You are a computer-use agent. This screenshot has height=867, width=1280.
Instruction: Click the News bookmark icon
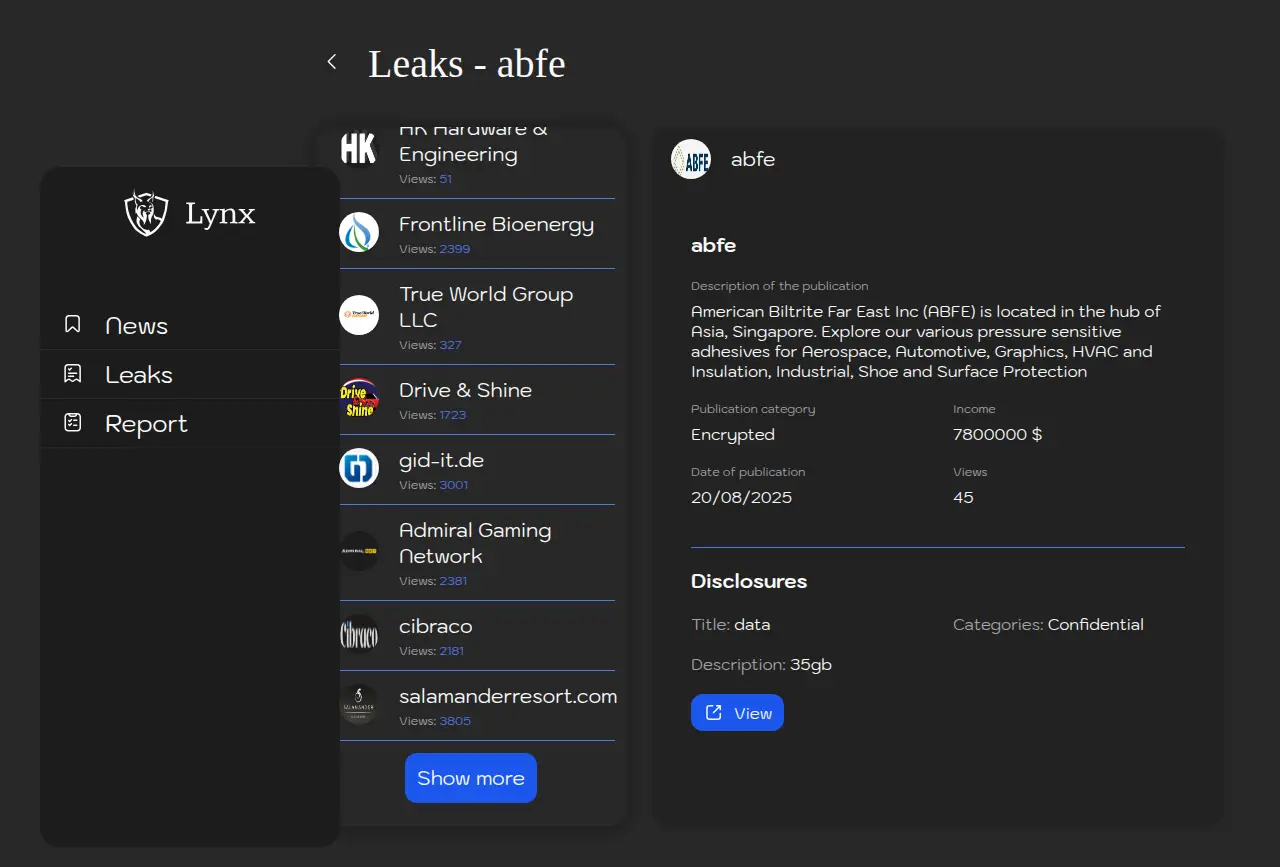tap(73, 325)
